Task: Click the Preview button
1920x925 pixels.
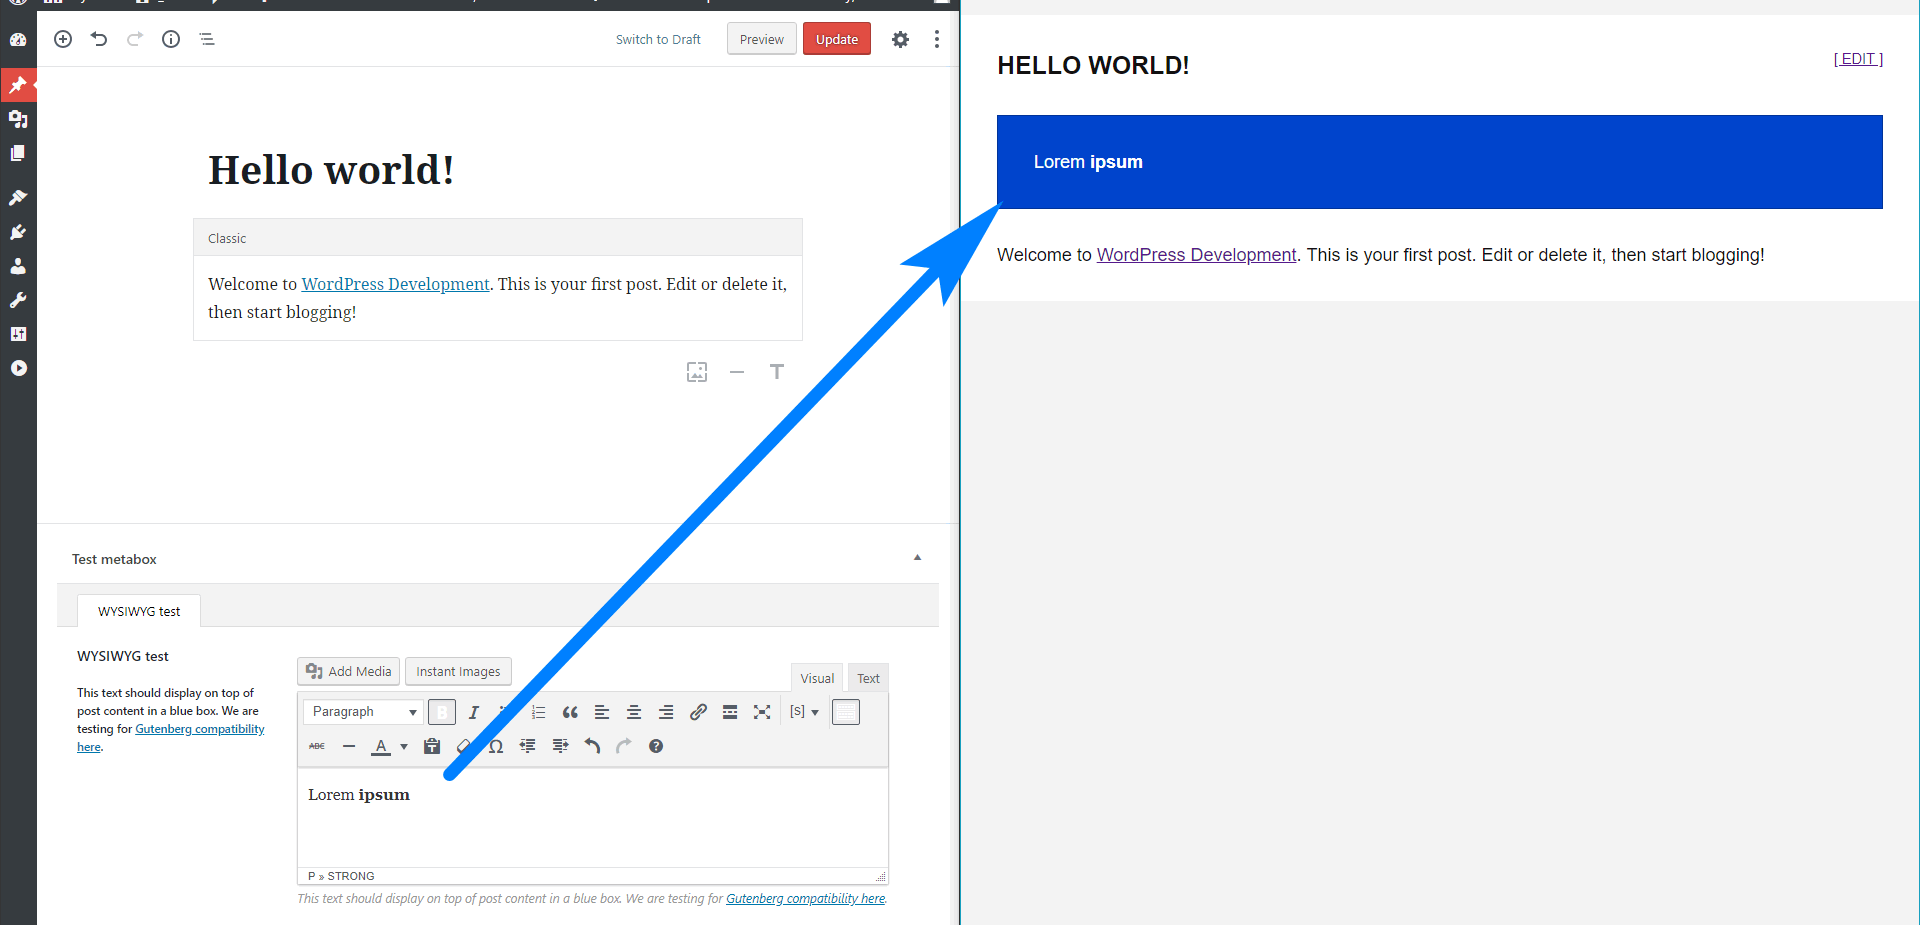Action: click(x=762, y=39)
